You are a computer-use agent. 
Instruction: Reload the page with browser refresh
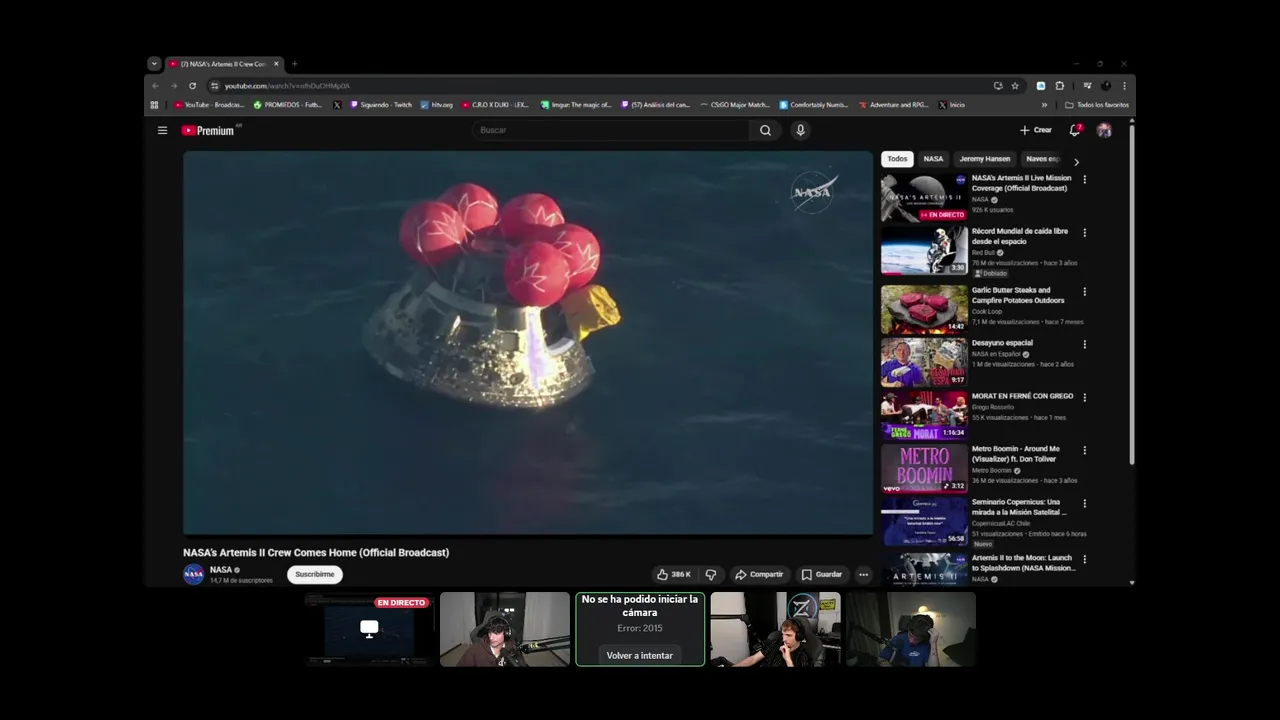(193, 86)
